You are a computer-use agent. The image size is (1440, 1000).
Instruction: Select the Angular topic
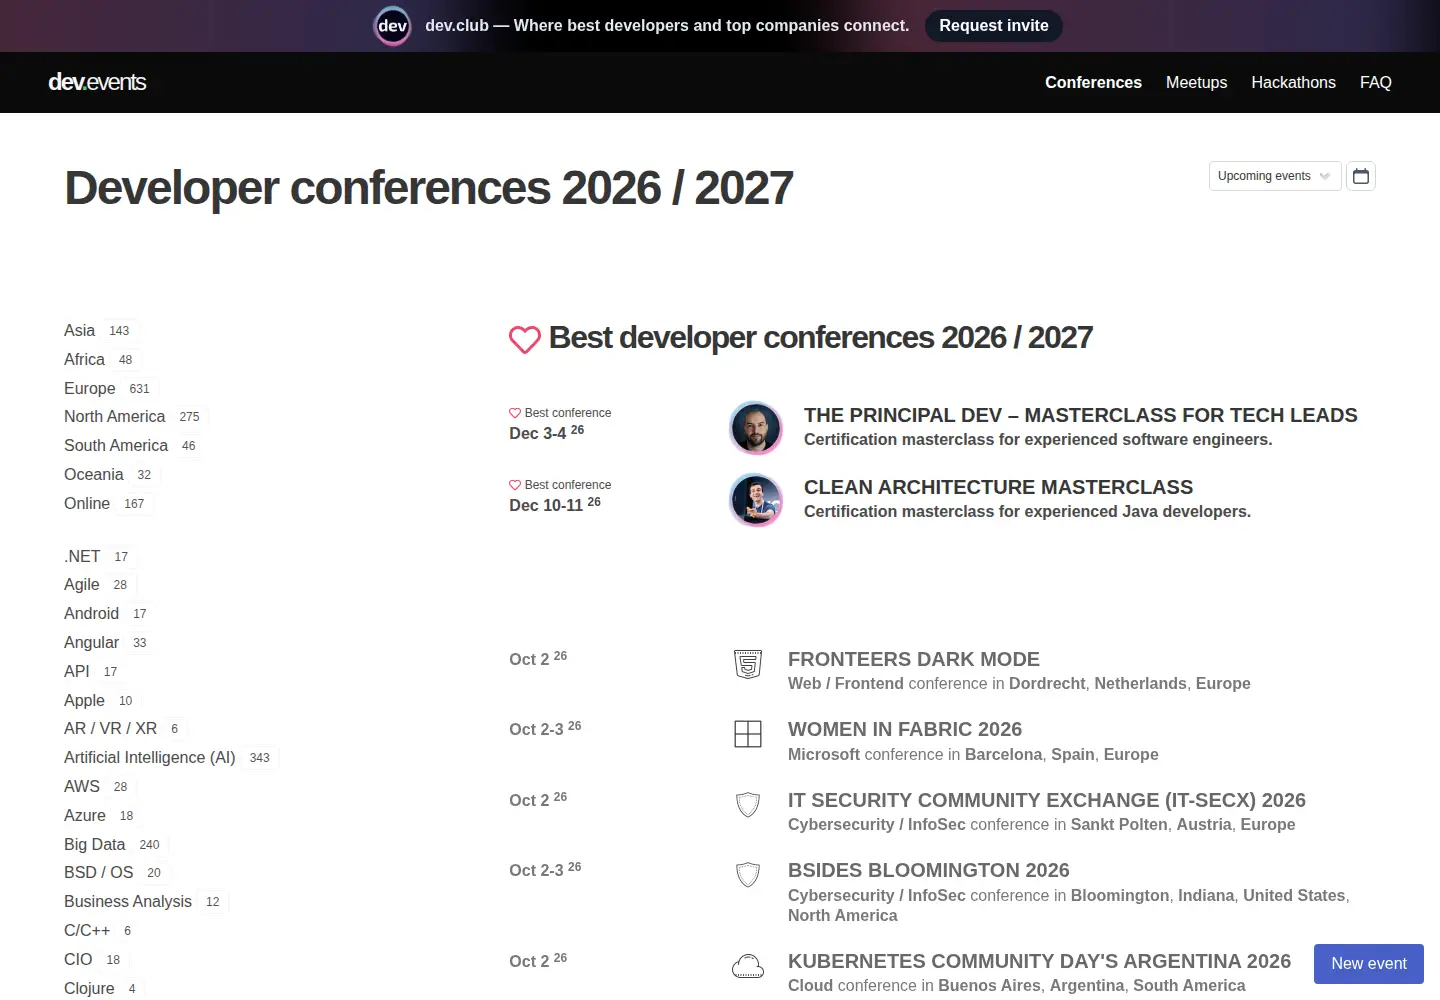pyautogui.click(x=91, y=642)
